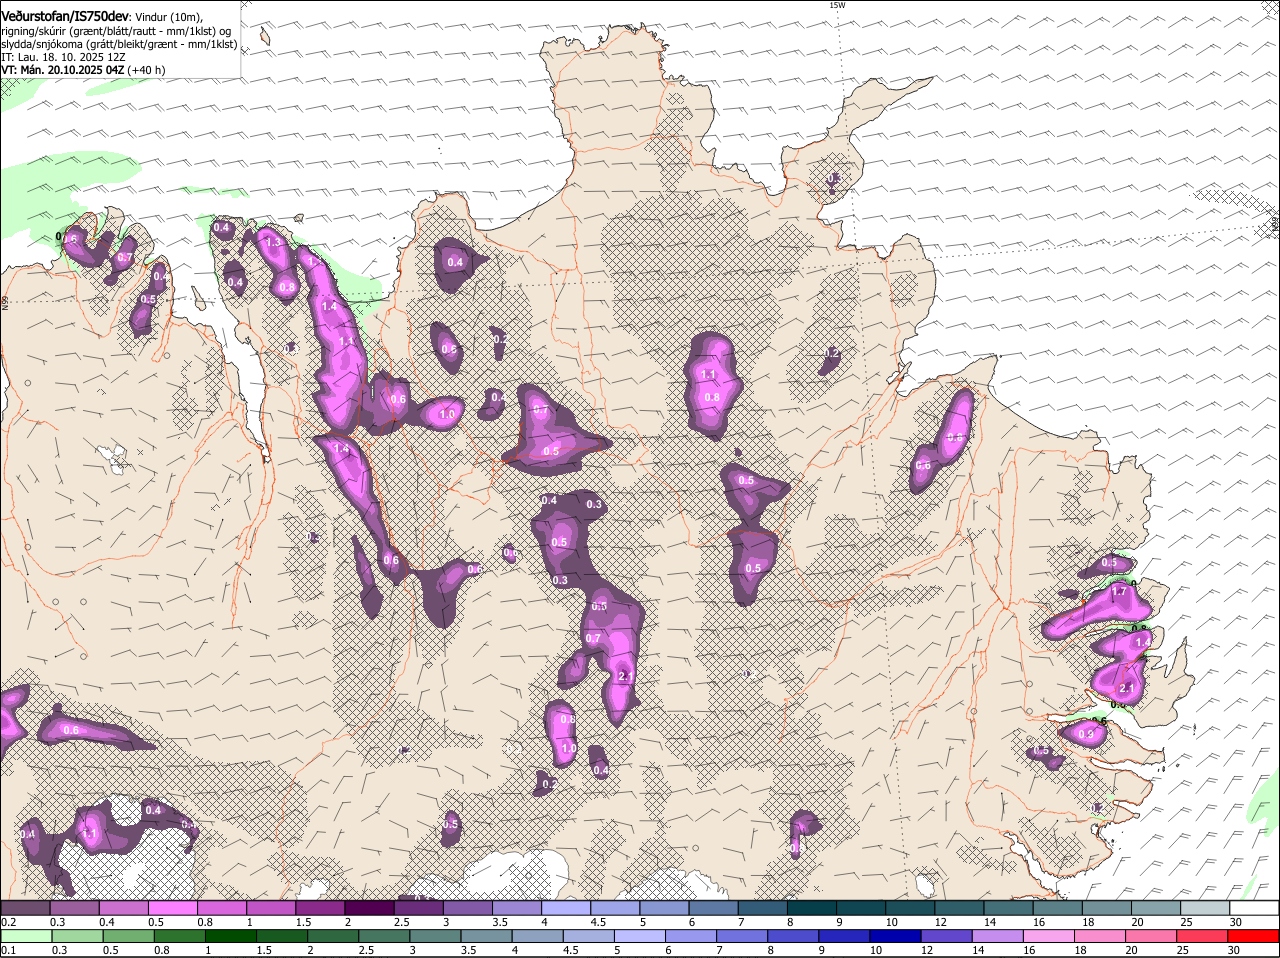Select the snow scale swatch between 6 and 7
Screen dimensions: 1280x958
[x=714, y=908]
